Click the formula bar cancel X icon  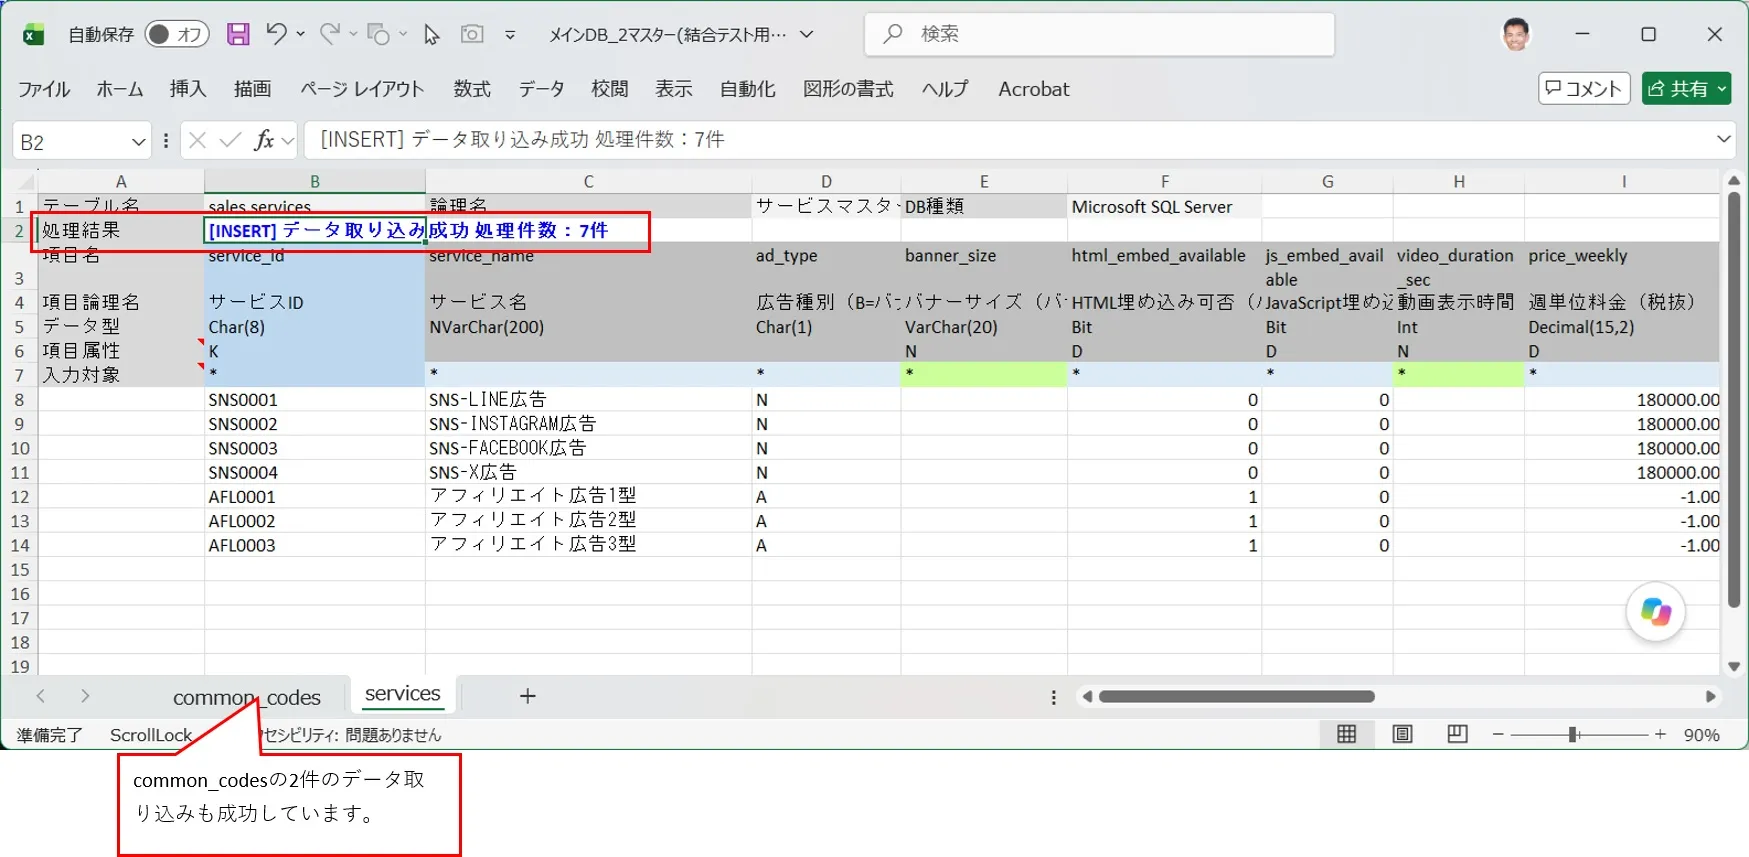(198, 140)
